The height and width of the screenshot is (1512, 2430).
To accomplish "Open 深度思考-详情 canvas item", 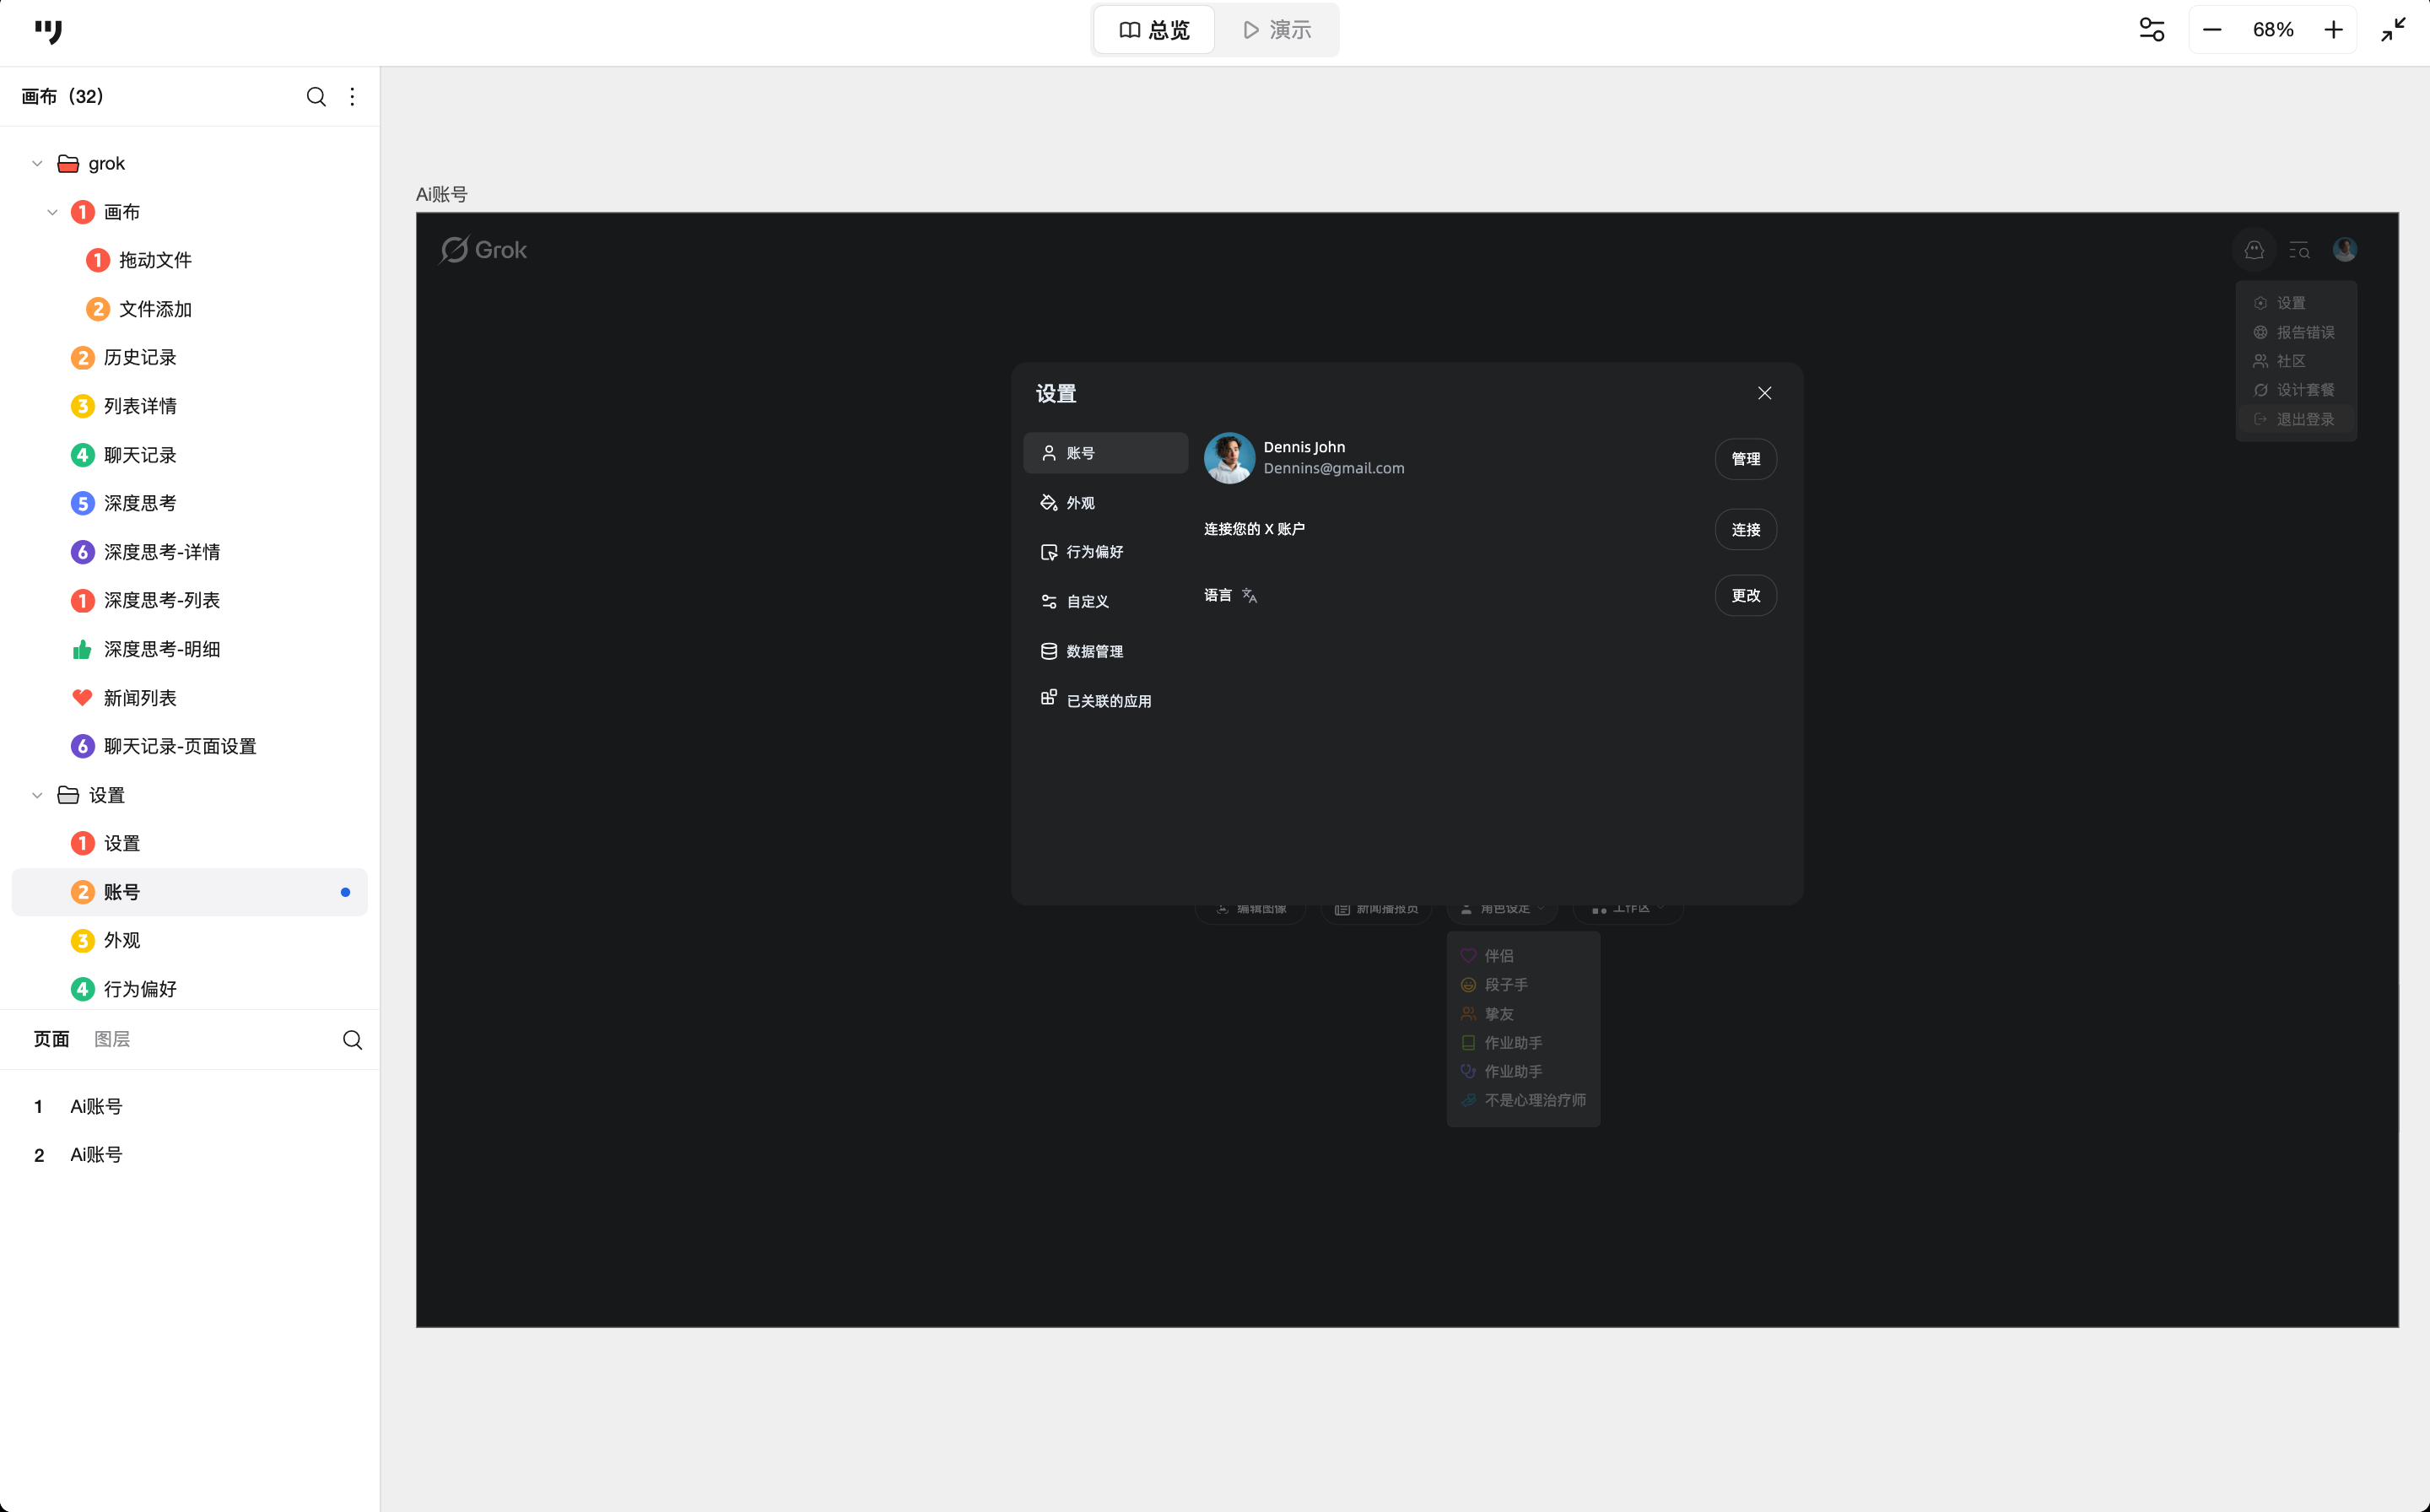I will point(161,552).
